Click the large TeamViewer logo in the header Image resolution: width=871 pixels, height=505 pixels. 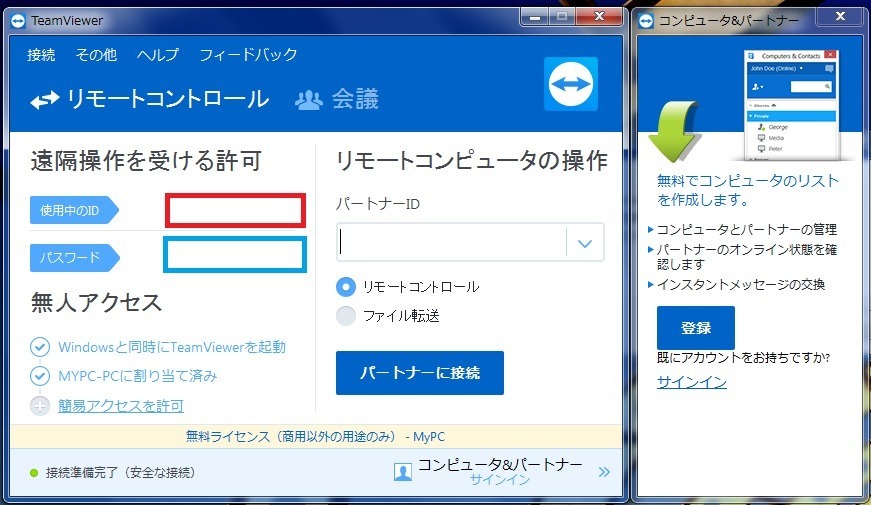click(570, 84)
